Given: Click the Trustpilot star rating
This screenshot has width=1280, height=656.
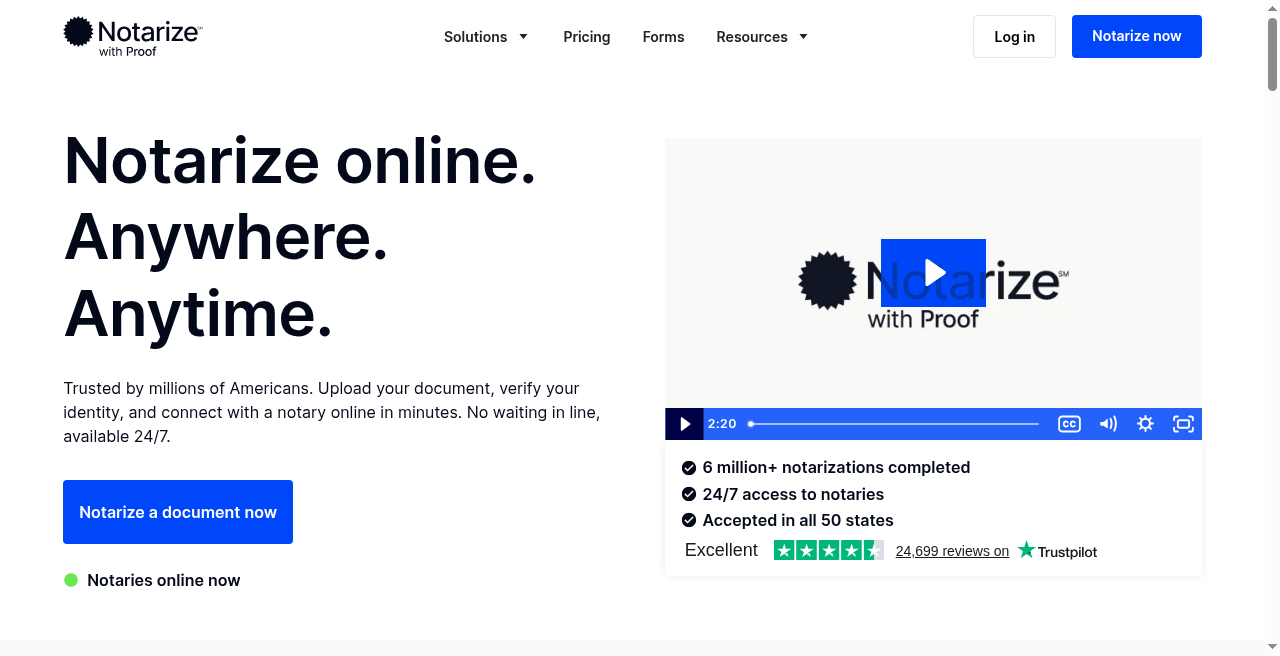Looking at the screenshot, I should click(829, 550).
